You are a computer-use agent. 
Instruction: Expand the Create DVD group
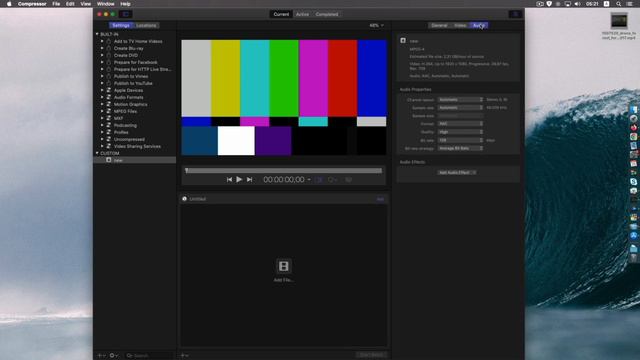pos(102,55)
